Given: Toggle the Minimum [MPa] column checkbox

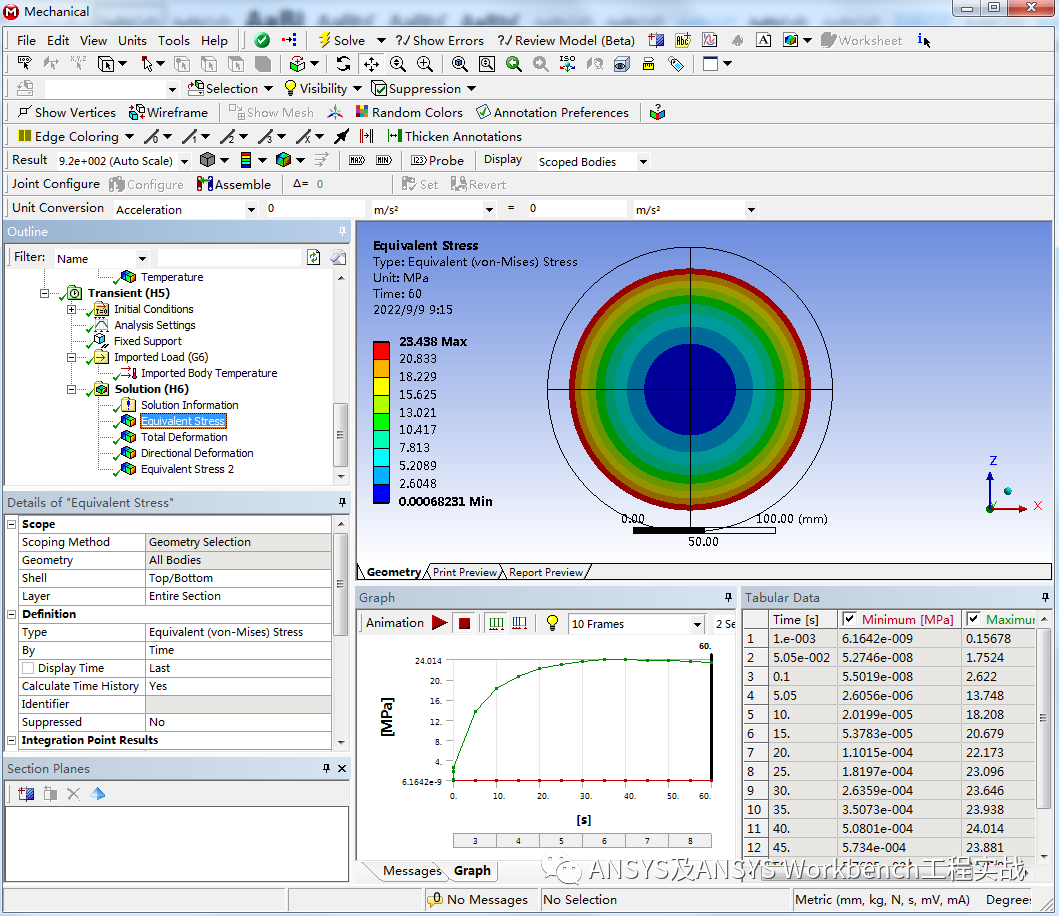Looking at the screenshot, I should (850, 619).
